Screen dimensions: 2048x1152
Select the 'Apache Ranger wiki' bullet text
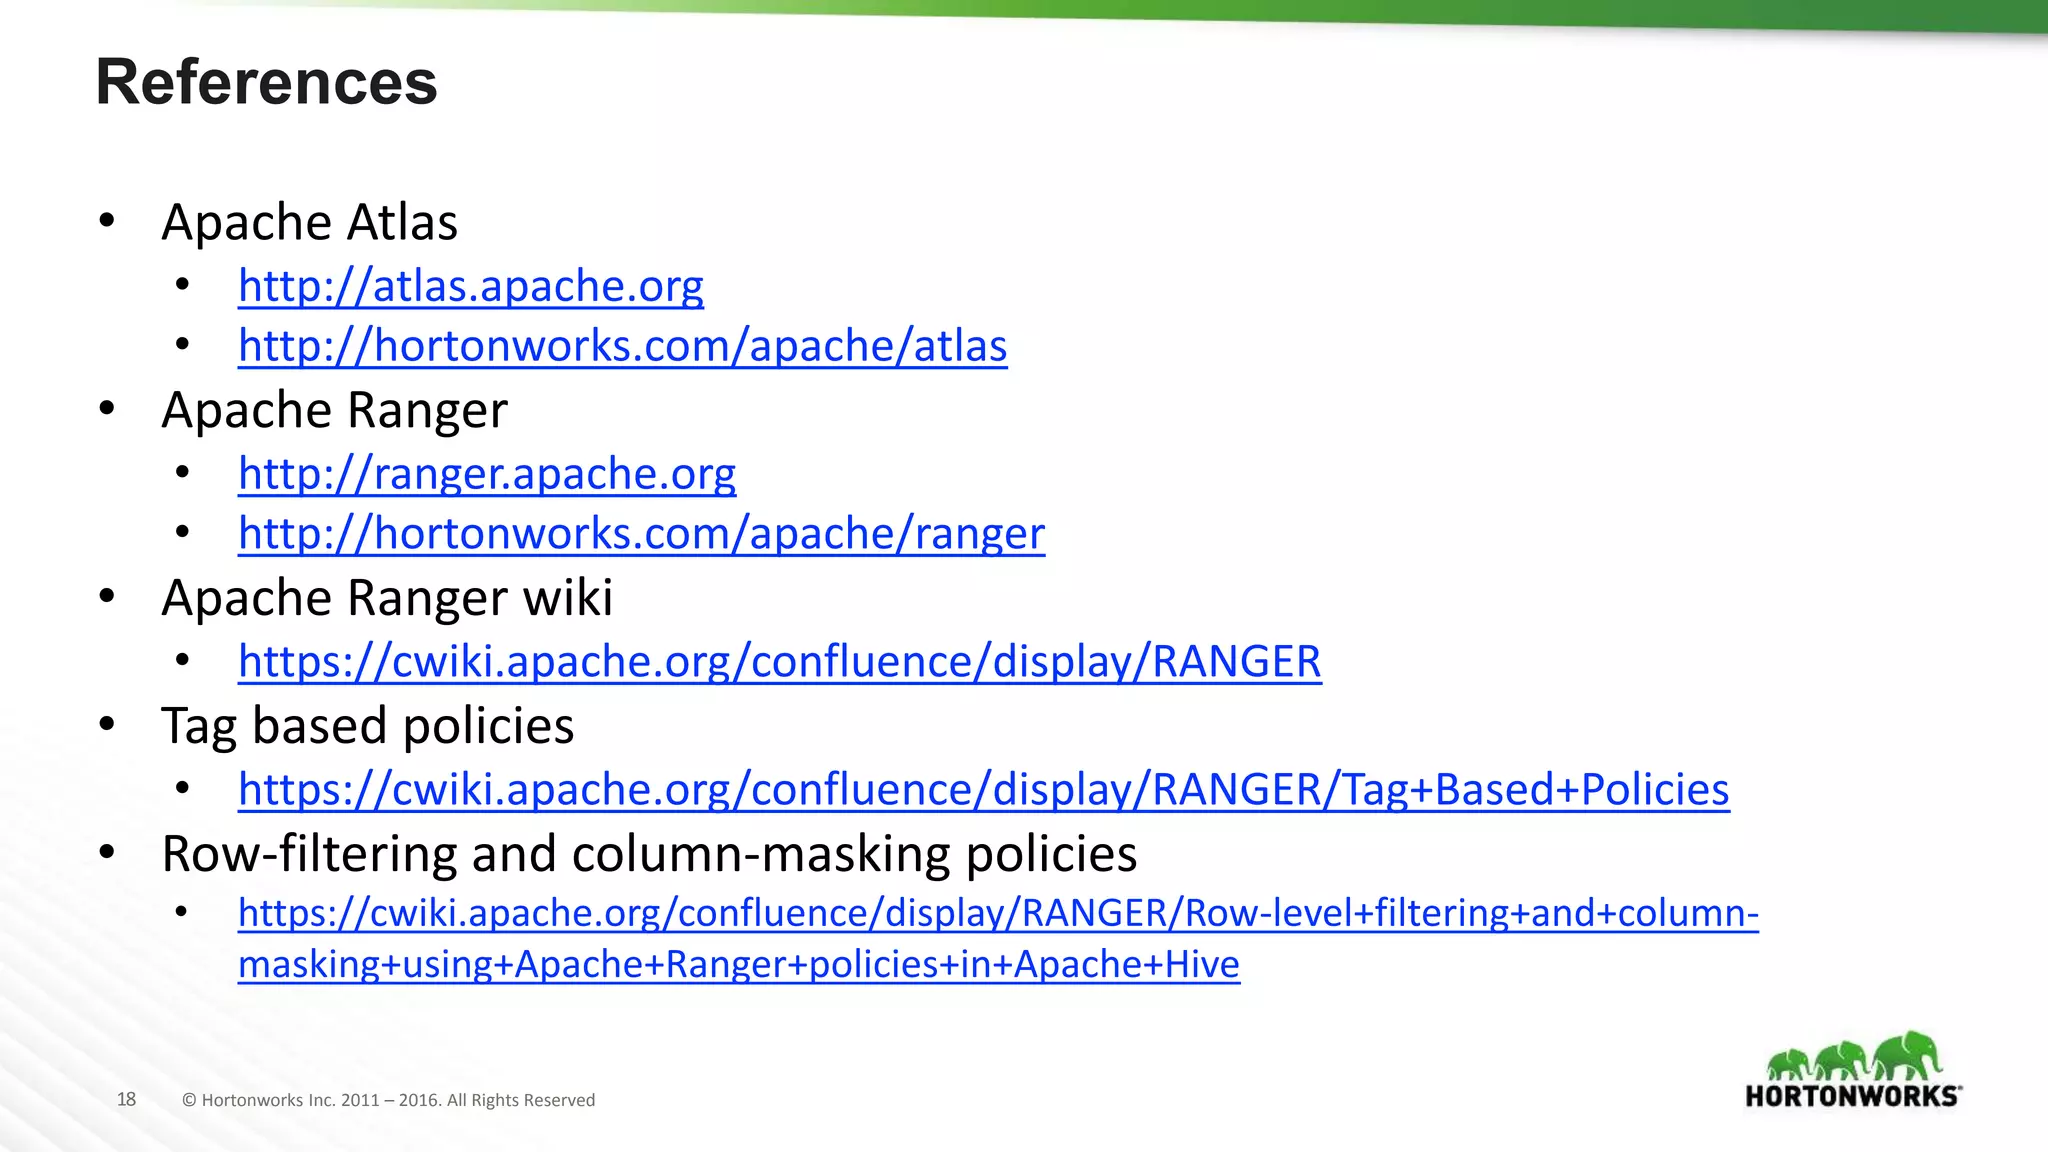tap(388, 598)
